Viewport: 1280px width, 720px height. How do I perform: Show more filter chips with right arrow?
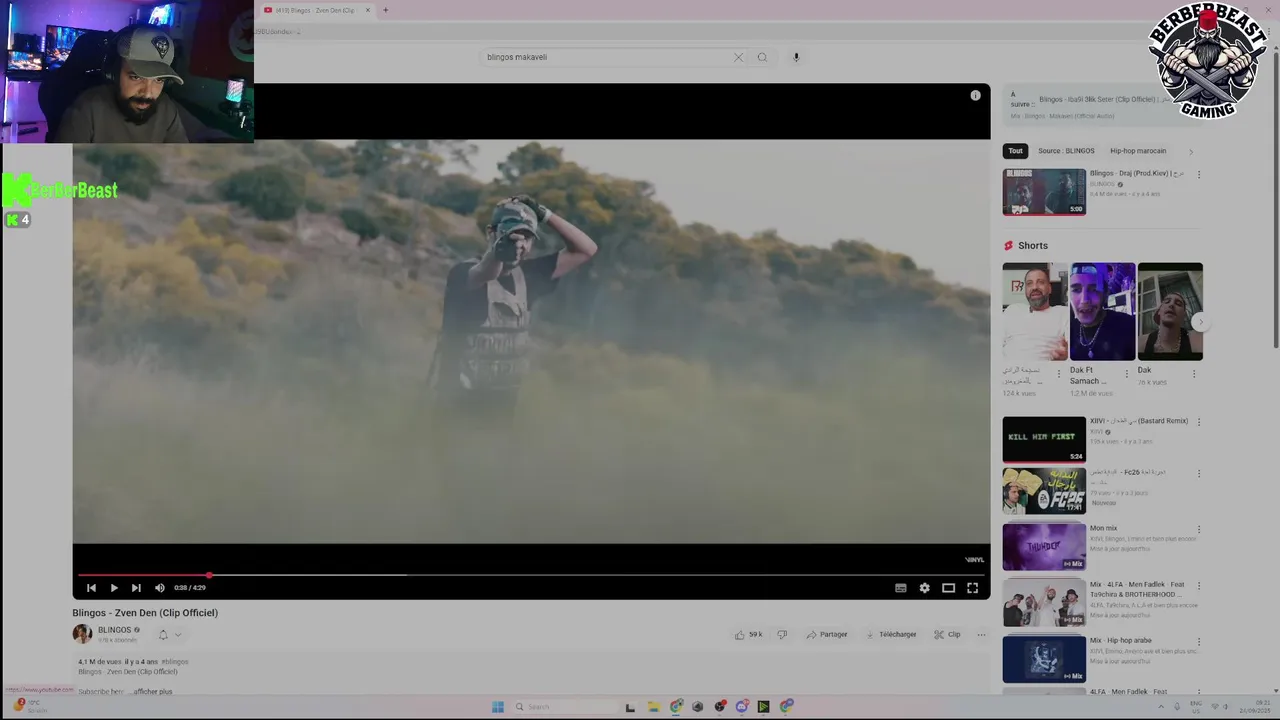point(1190,151)
